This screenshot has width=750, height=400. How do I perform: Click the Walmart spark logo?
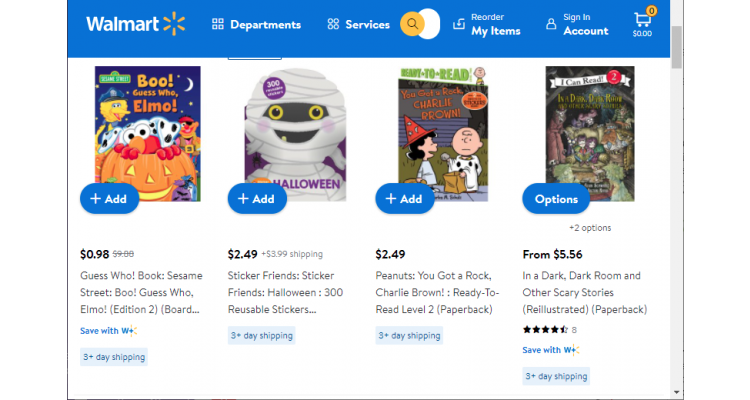[174, 23]
